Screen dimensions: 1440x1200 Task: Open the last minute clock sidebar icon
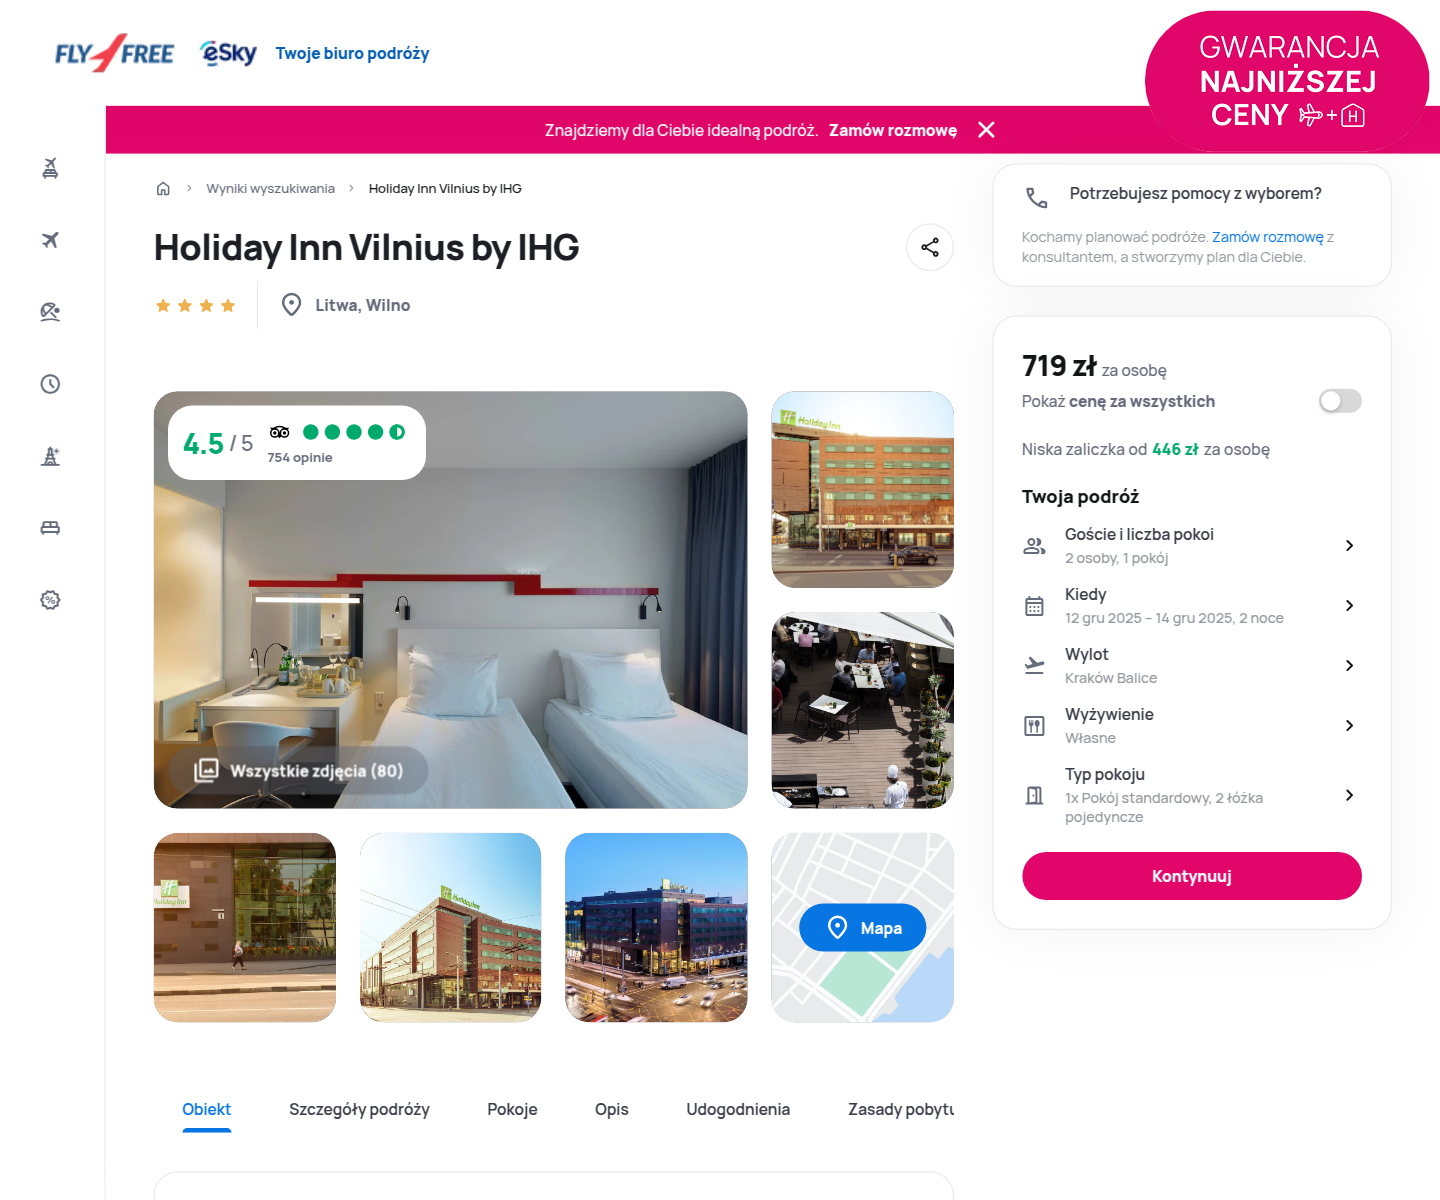coord(50,384)
